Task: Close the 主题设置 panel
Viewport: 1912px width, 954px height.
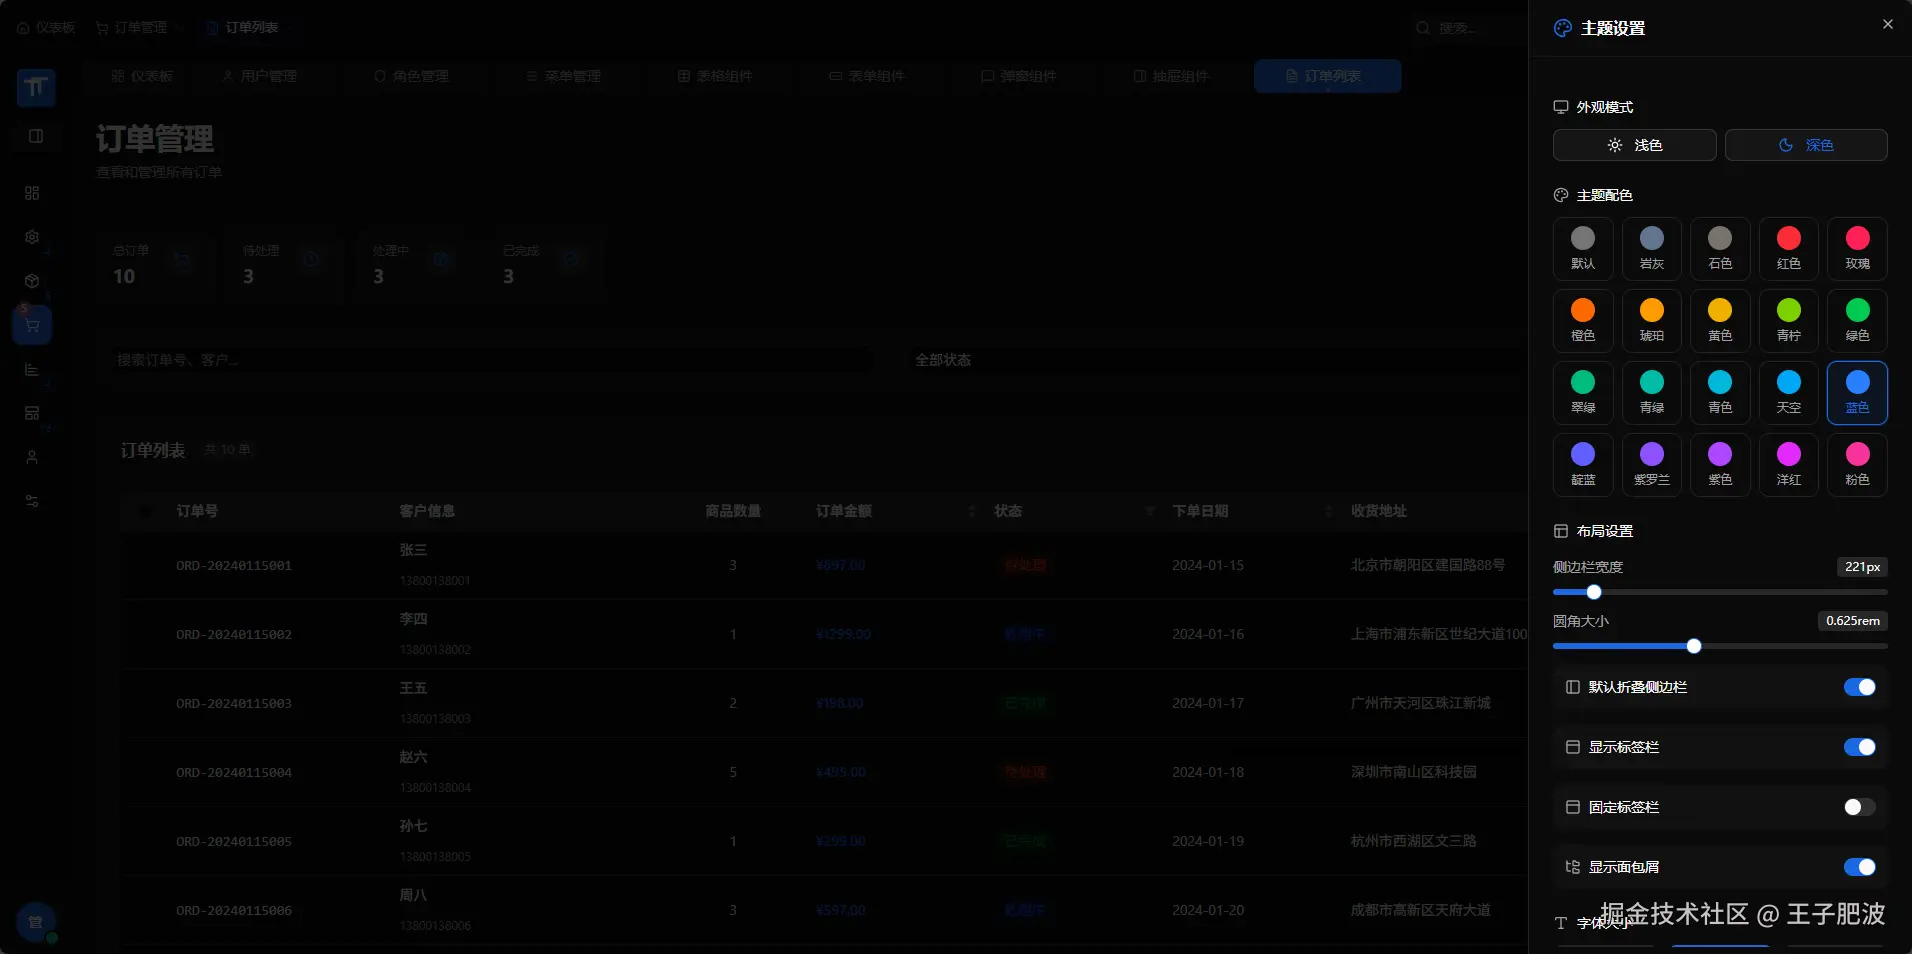Action: click(1888, 24)
